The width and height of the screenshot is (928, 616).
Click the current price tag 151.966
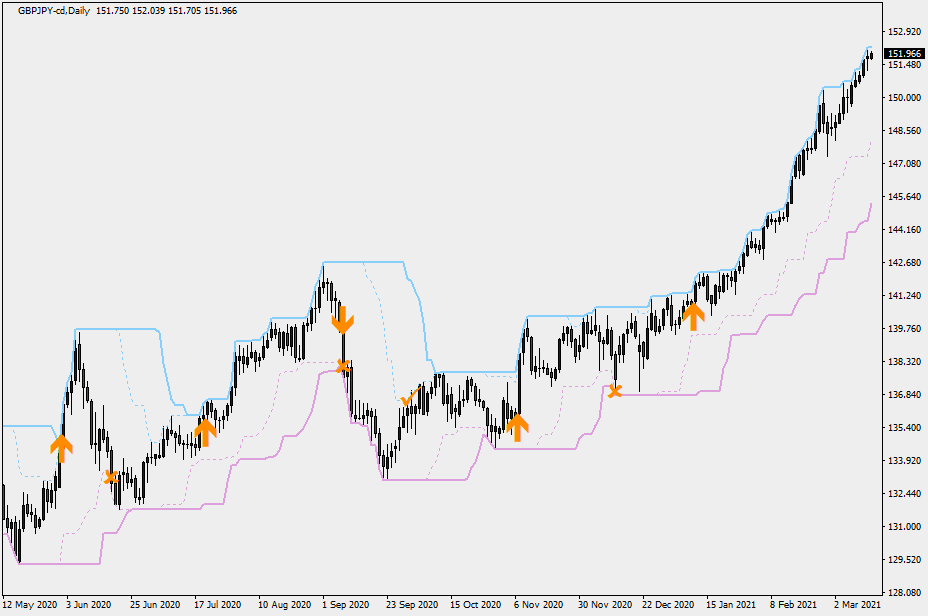pos(904,54)
